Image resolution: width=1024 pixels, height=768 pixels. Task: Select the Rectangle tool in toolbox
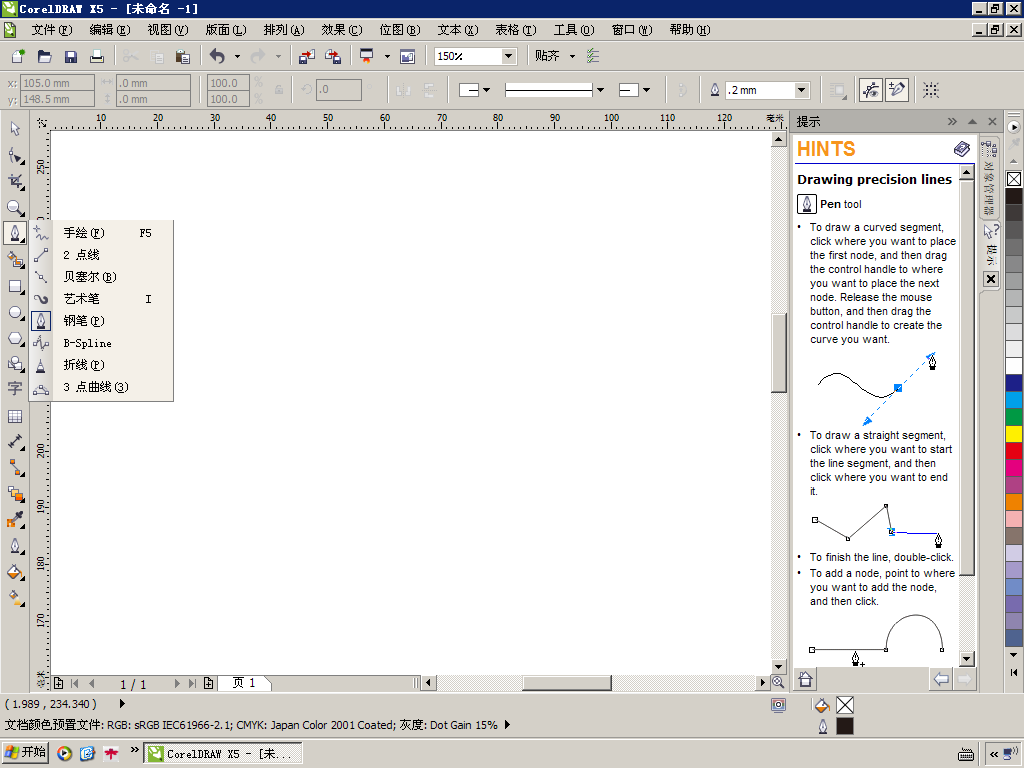click(15, 286)
